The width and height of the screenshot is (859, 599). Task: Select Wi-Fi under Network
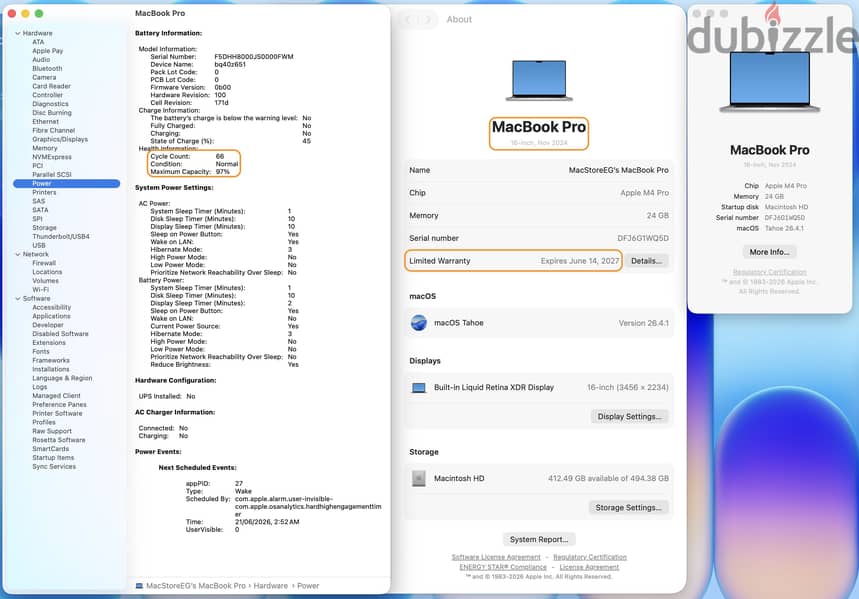(x=40, y=289)
